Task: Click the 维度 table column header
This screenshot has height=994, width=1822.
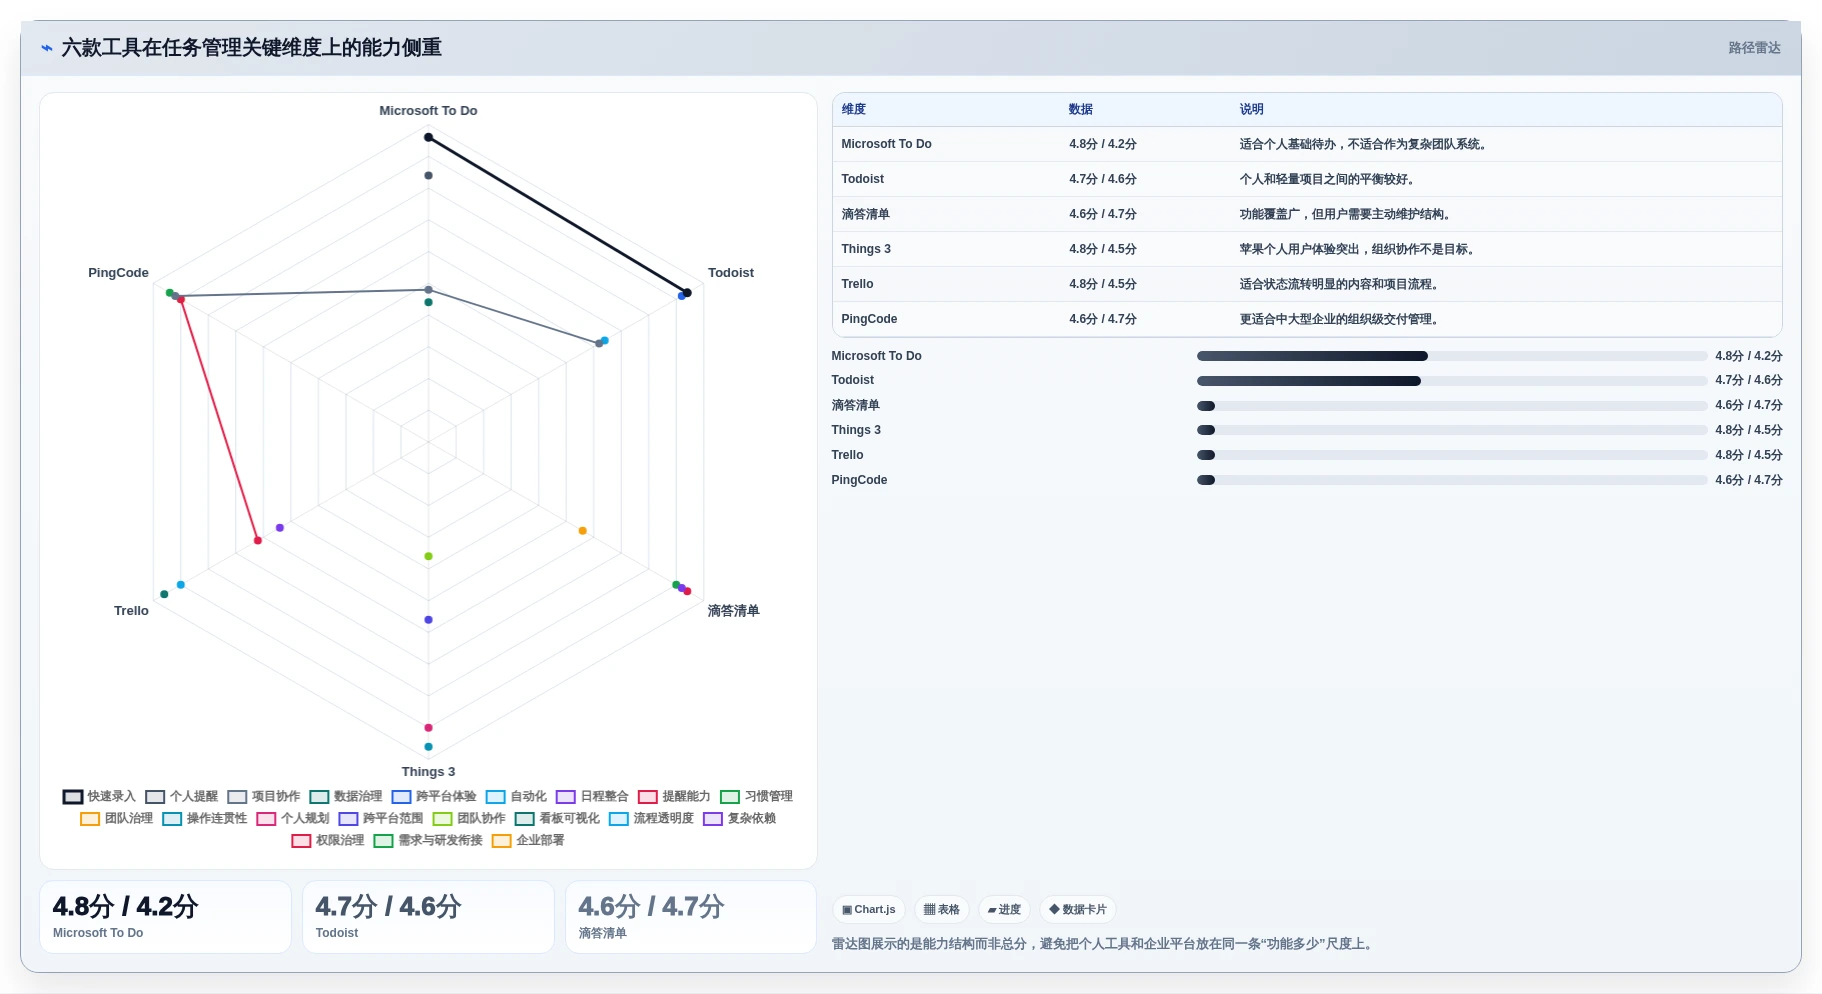Action: tap(853, 109)
